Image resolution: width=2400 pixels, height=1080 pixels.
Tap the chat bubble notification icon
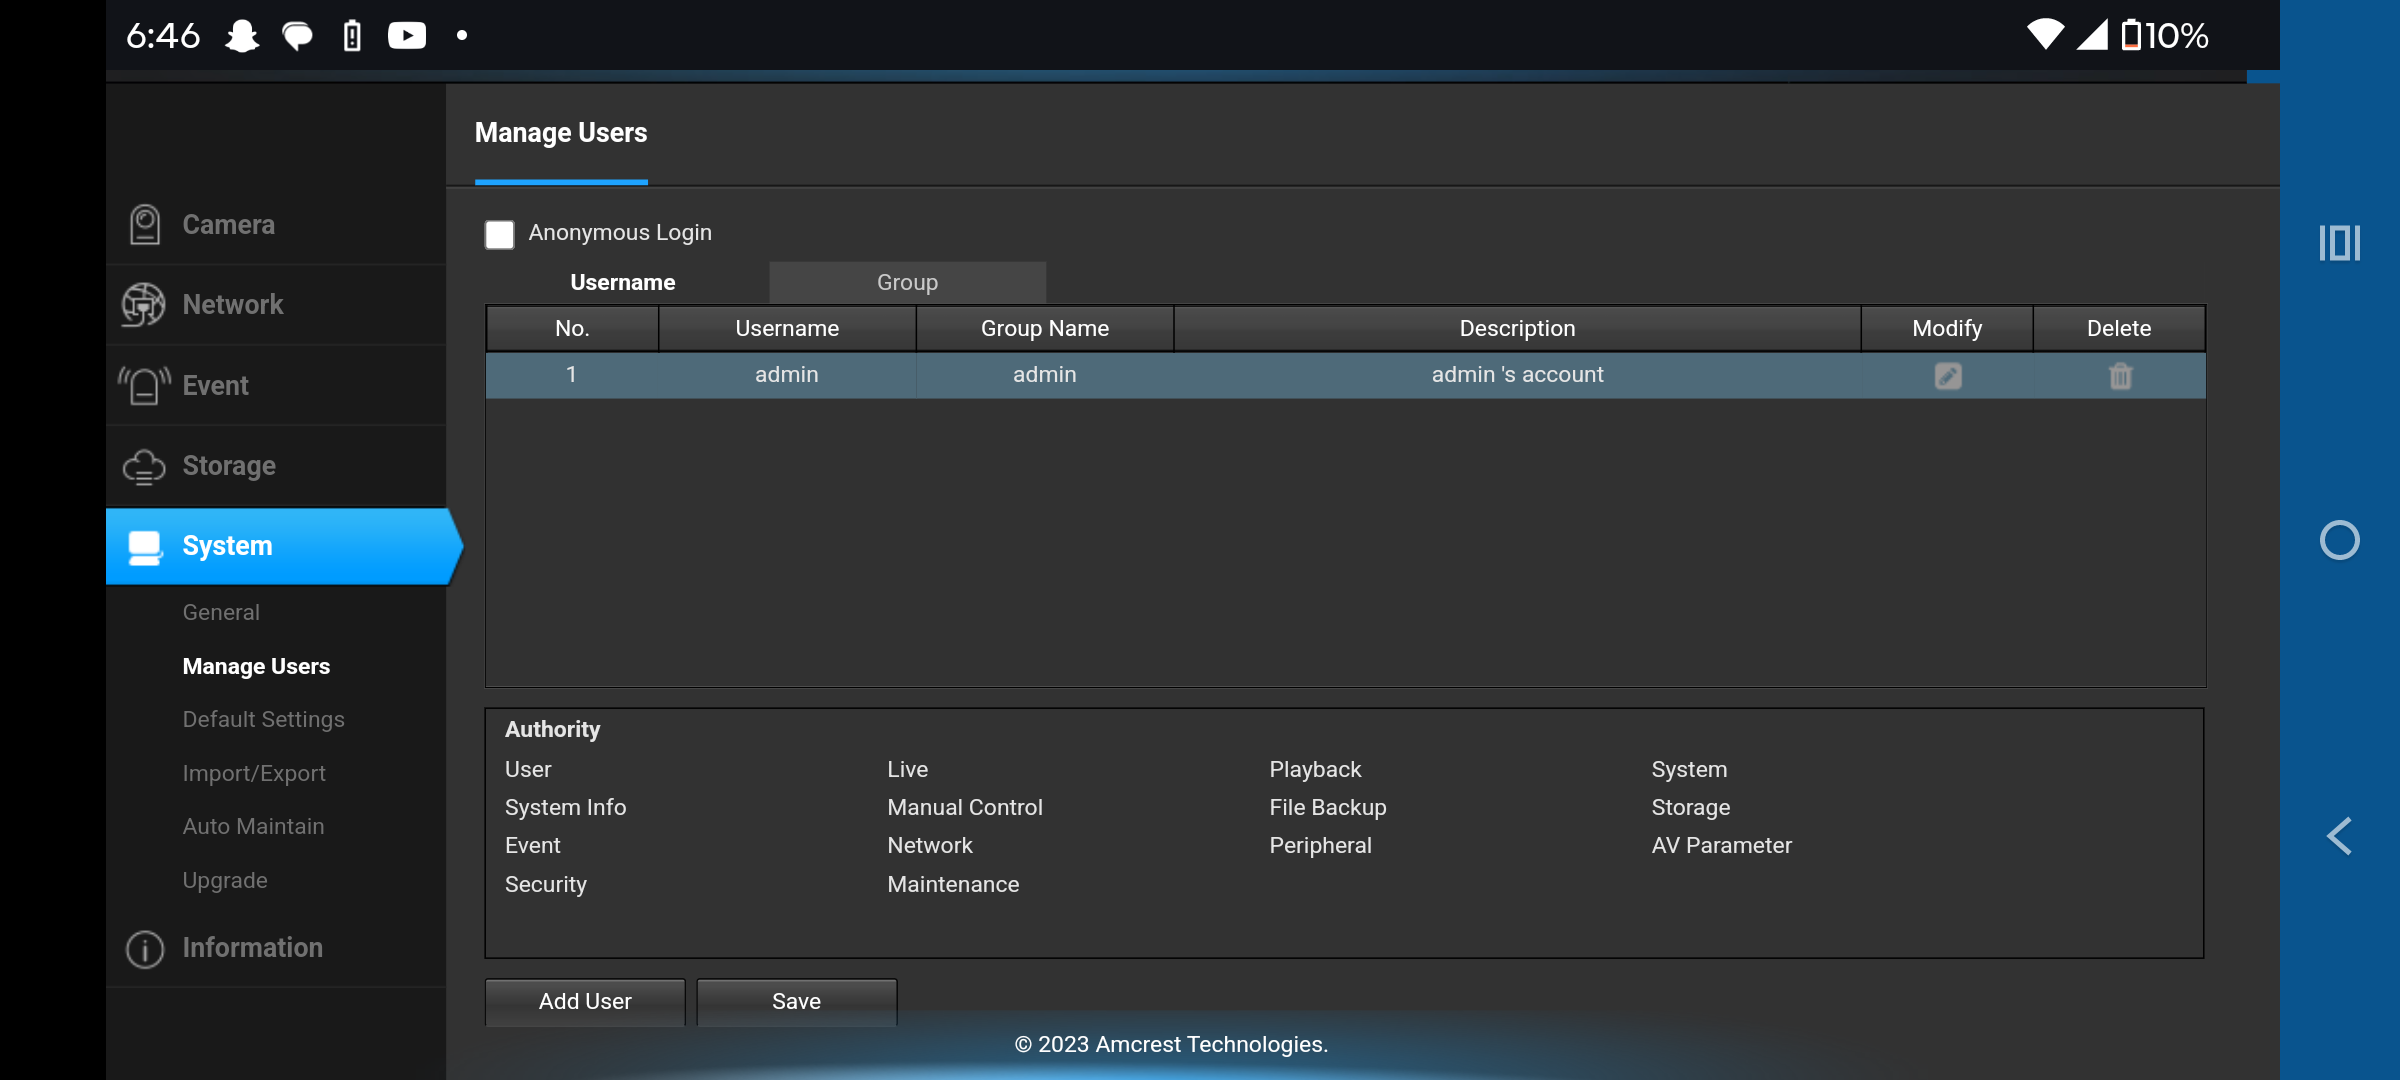tap(297, 37)
